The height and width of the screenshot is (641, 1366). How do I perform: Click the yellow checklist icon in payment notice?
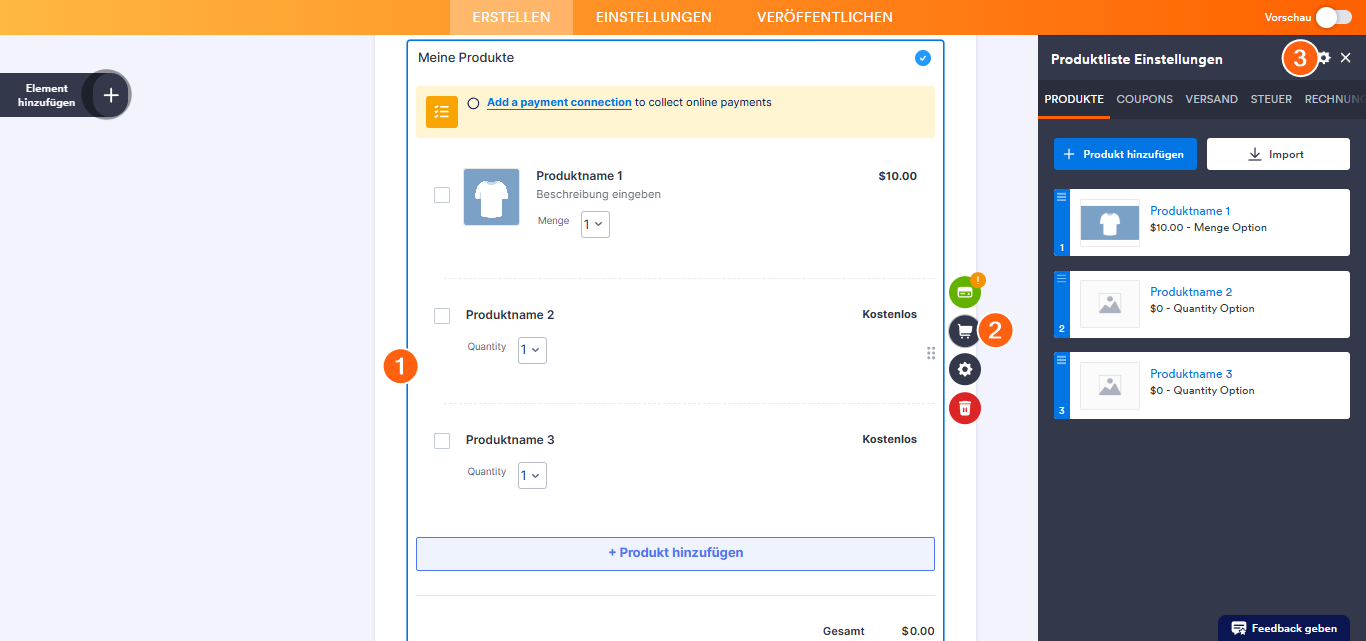coord(442,112)
